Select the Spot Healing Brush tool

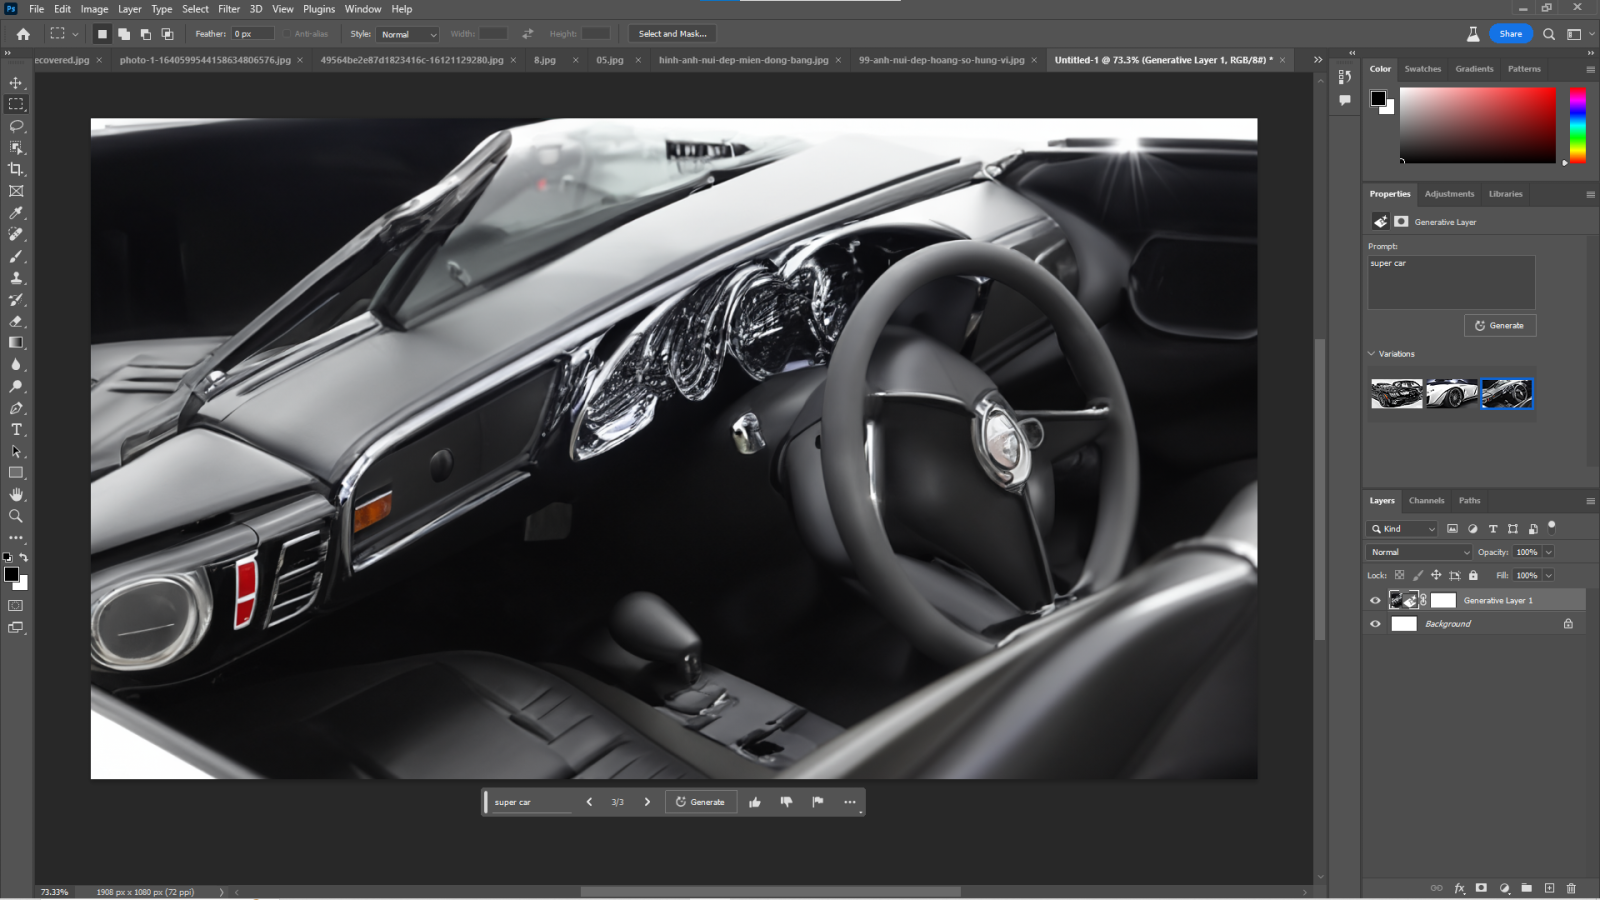[x=16, y=234]
